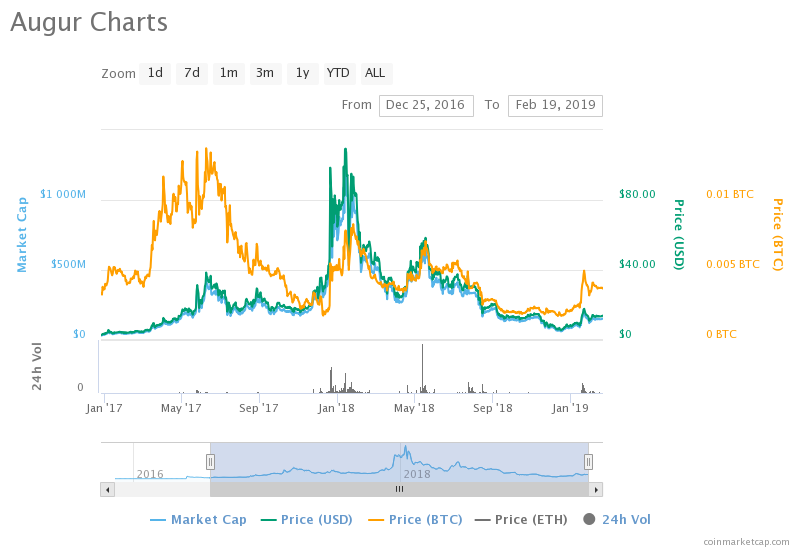Click the 24h Vol axis title
800x550 pixels.
coord(37,366)
